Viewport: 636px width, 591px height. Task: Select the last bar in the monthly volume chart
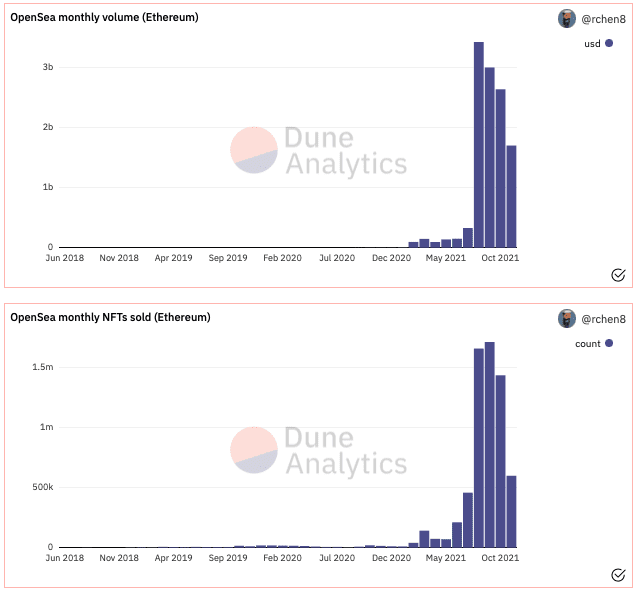(512, 196)
